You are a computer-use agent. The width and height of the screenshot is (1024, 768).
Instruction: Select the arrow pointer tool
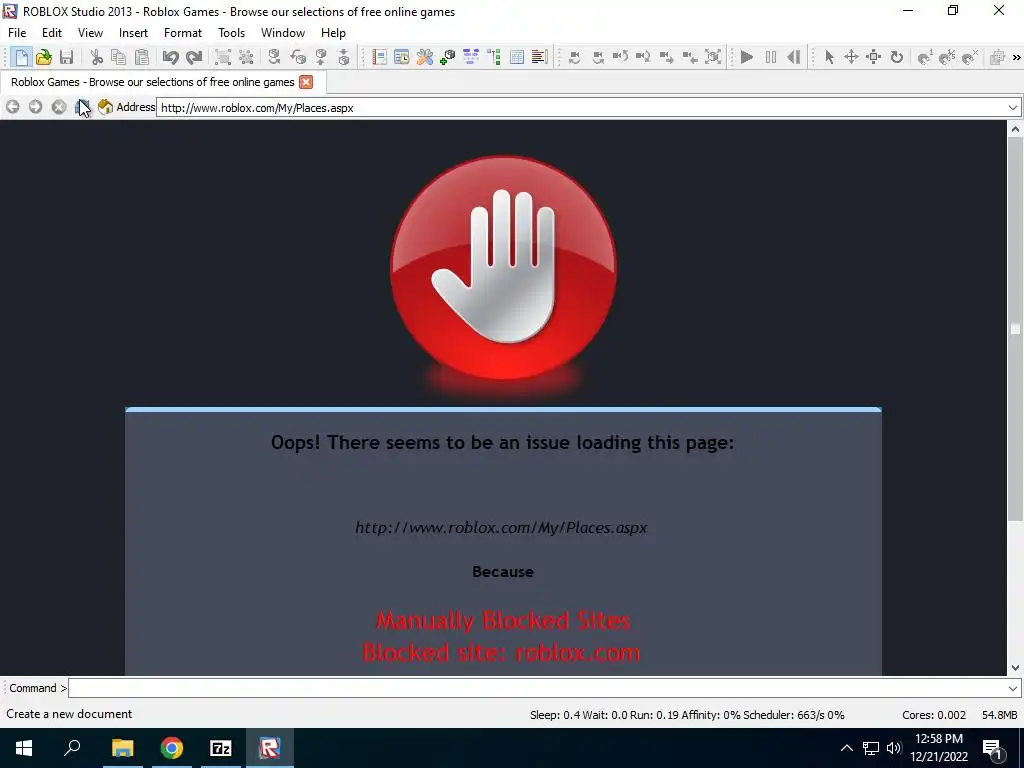pyautogui.click(x=829, y=57)
